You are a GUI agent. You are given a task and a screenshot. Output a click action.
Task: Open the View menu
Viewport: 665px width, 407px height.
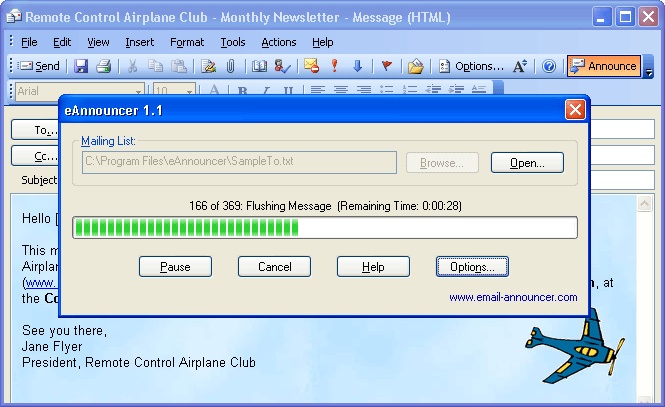click(98, 42)
